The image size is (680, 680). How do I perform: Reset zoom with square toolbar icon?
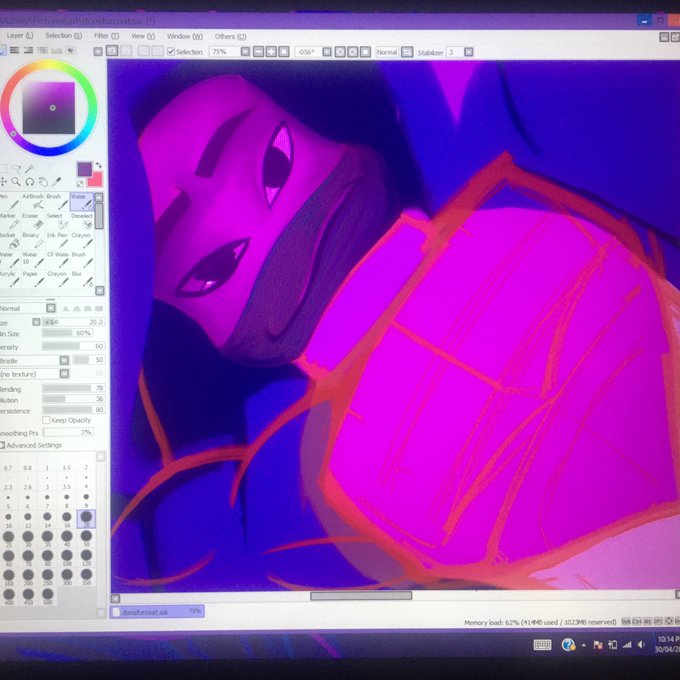pyautogui.click(x=284, y=52)
